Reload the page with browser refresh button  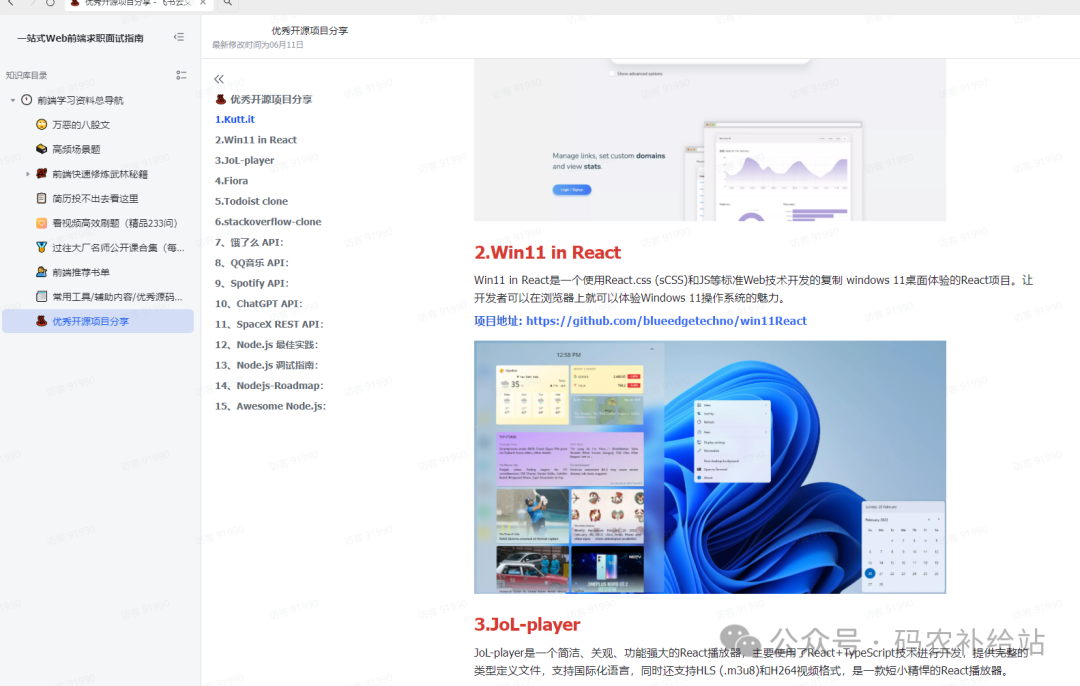[50, 3]
